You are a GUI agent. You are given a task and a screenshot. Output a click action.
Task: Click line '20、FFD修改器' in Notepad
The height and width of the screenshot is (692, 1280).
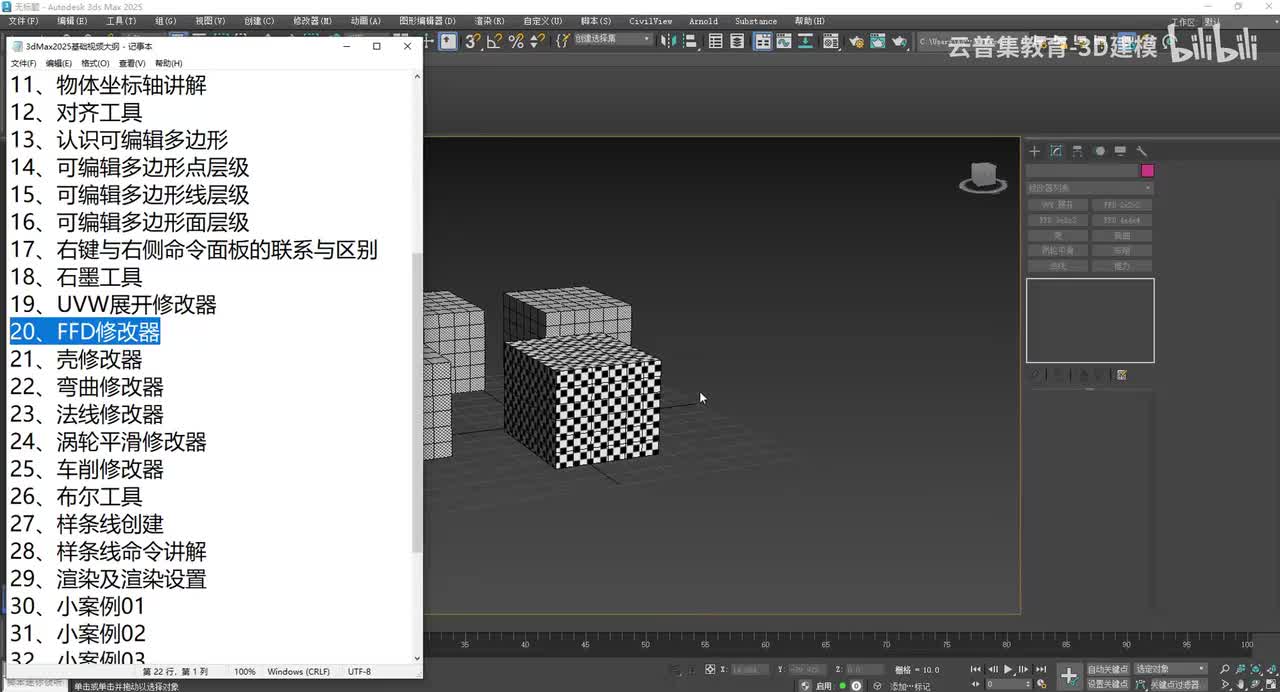(85, 332)
